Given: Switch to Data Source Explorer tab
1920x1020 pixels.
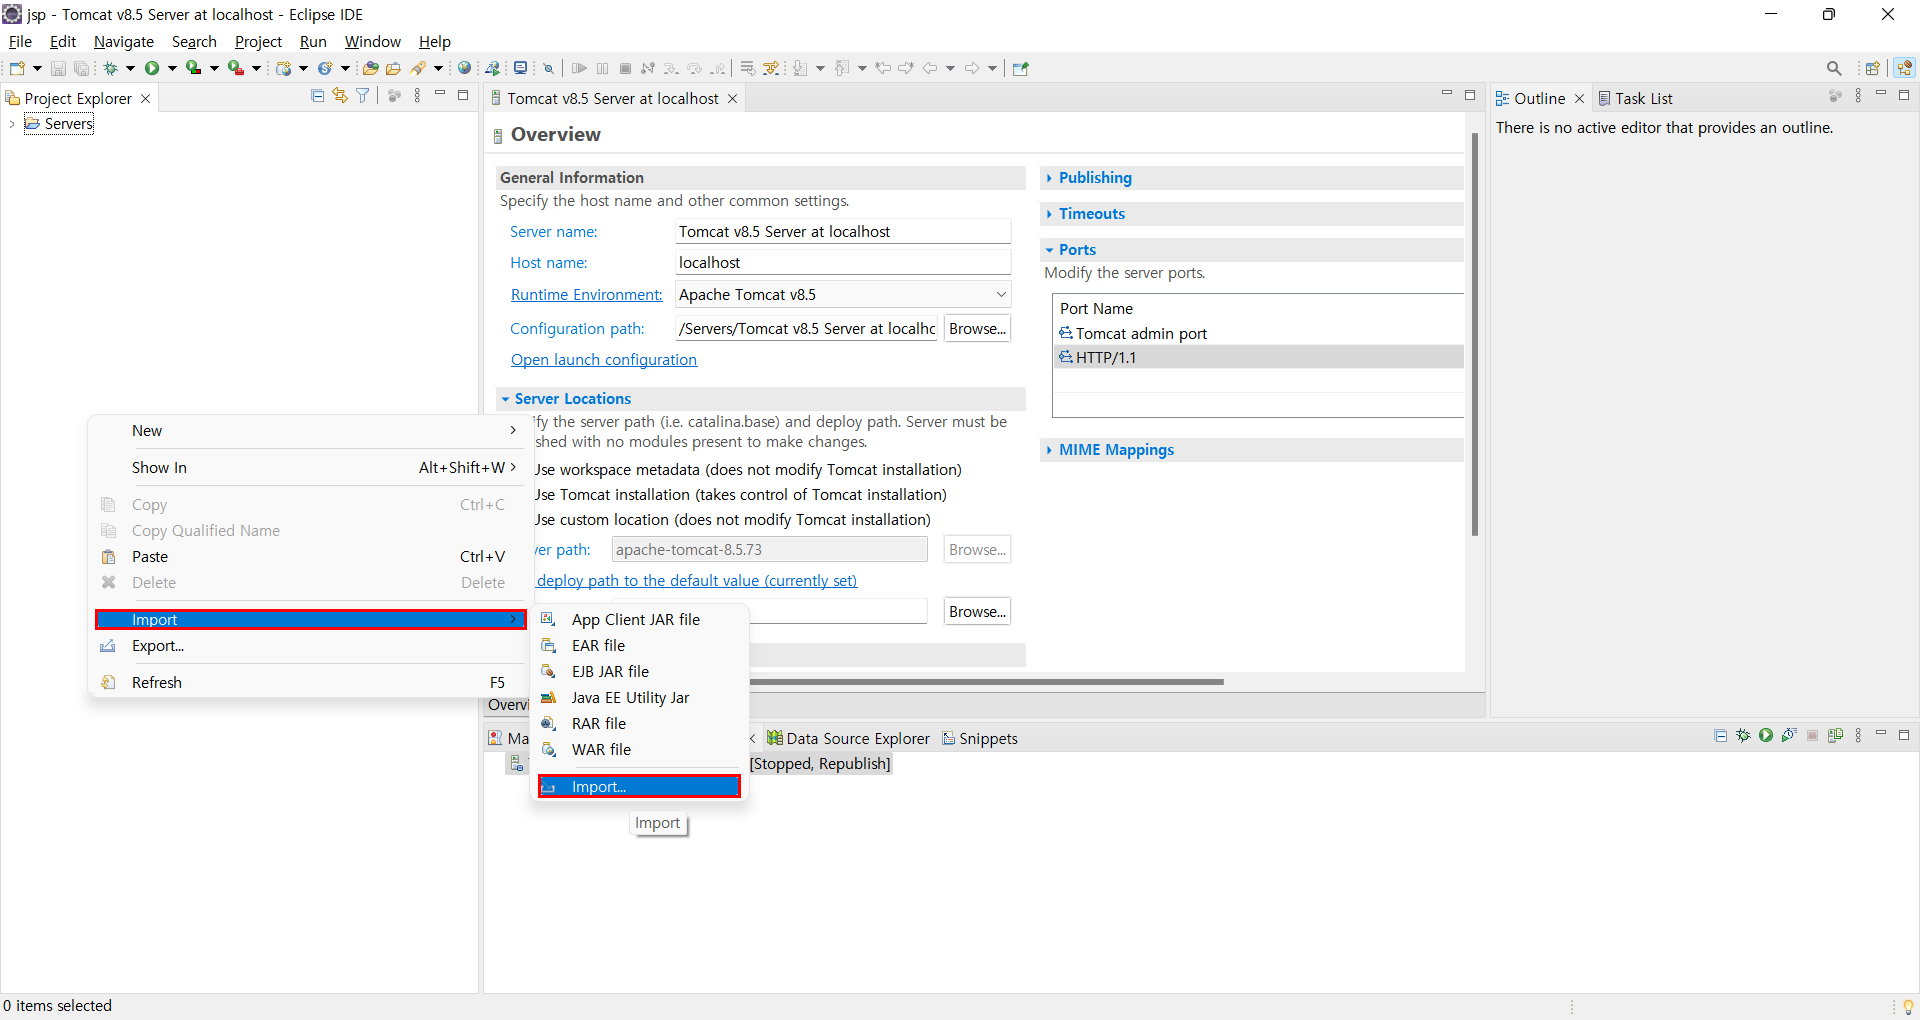Looking at the screenshot, I should 848,738.
